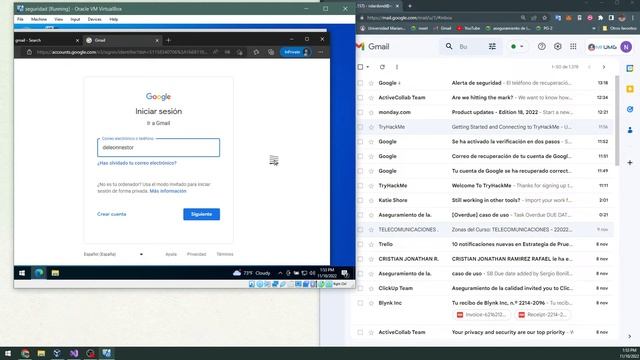640x360 pixels.
Task: Click host taskbar Chrome icon
Action: [25, 353]
